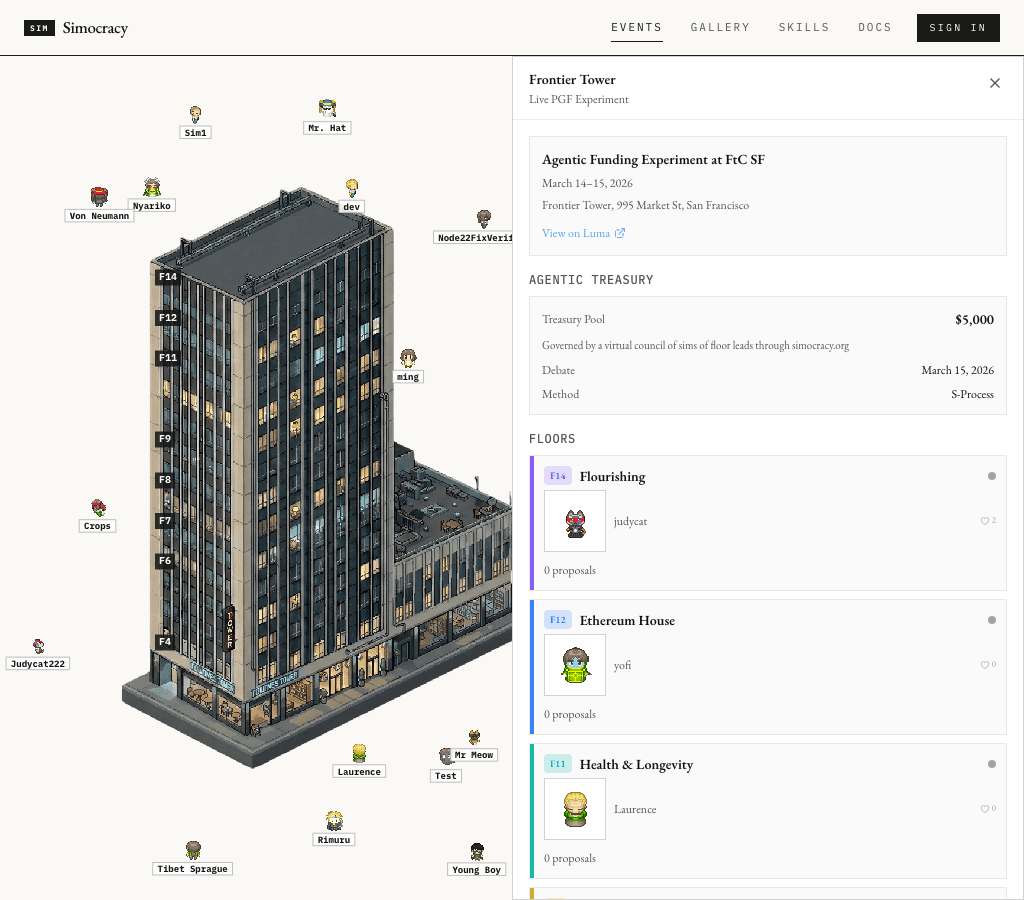Click the March 15, 2026 debate date

957,370
